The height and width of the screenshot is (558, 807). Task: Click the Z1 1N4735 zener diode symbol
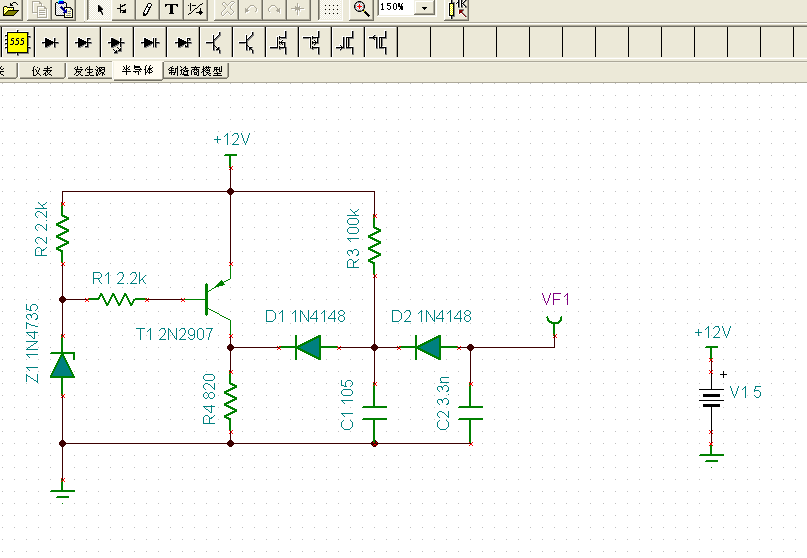pos(62,365)
